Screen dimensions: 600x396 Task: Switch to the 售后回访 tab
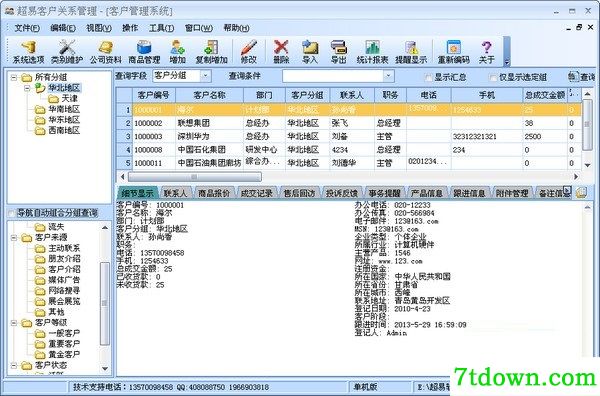pyautogui.click(x=299, y=193)
